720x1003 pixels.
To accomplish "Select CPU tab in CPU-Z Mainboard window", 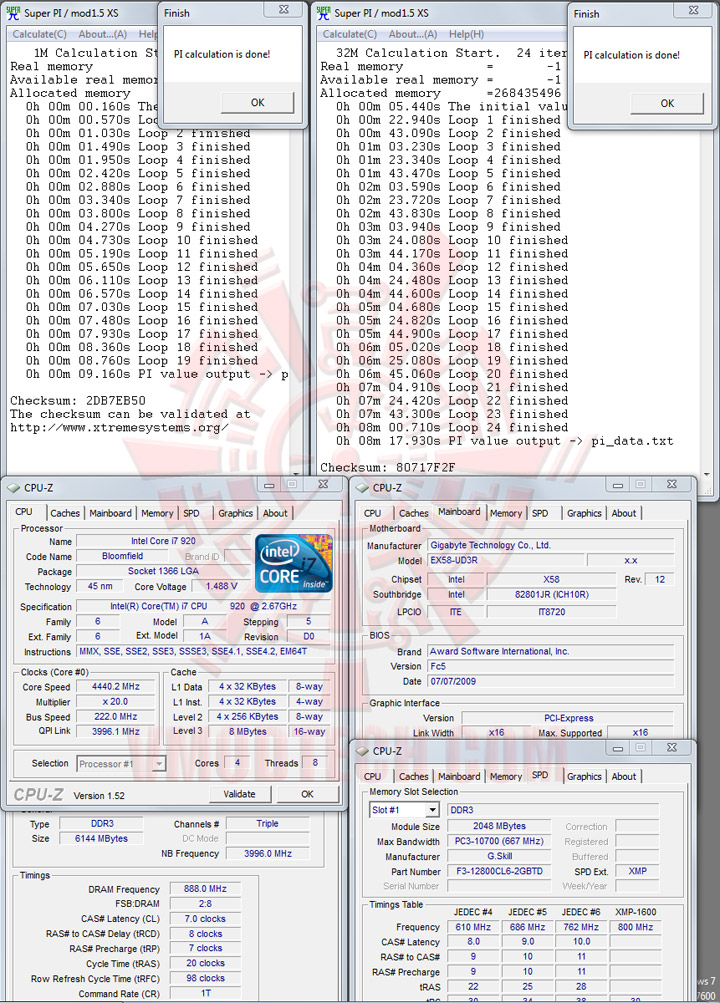I will (x=372, y=513).
